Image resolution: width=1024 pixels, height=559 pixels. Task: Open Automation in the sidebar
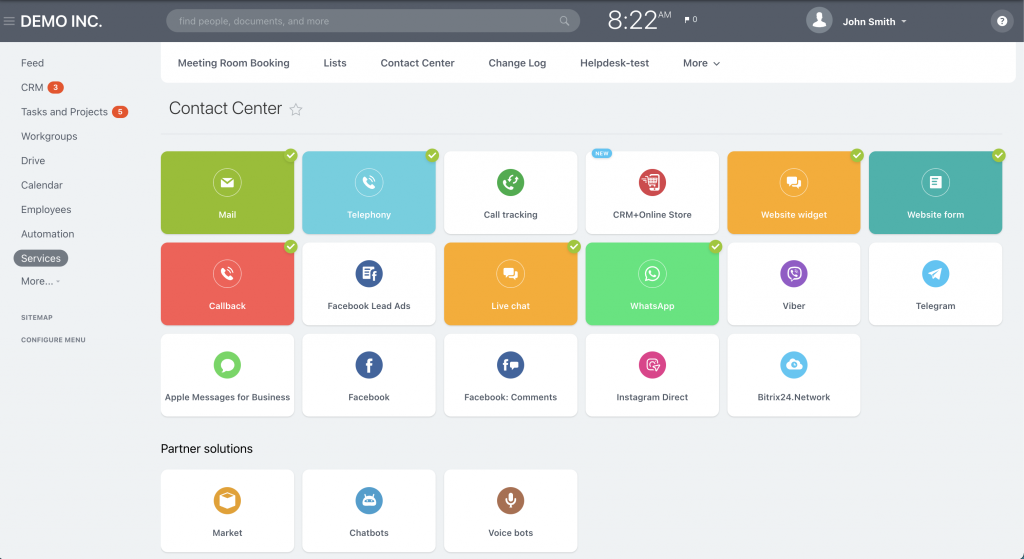pos(48,234)
